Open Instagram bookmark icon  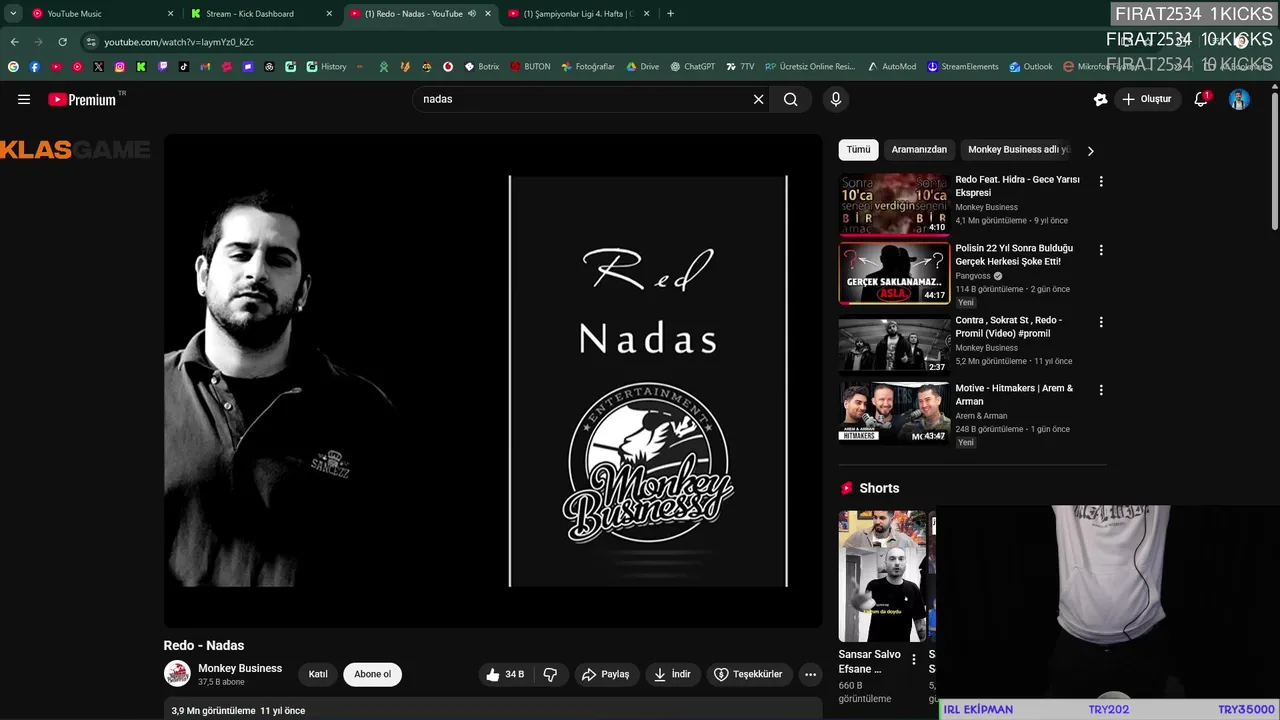[120, 67]
